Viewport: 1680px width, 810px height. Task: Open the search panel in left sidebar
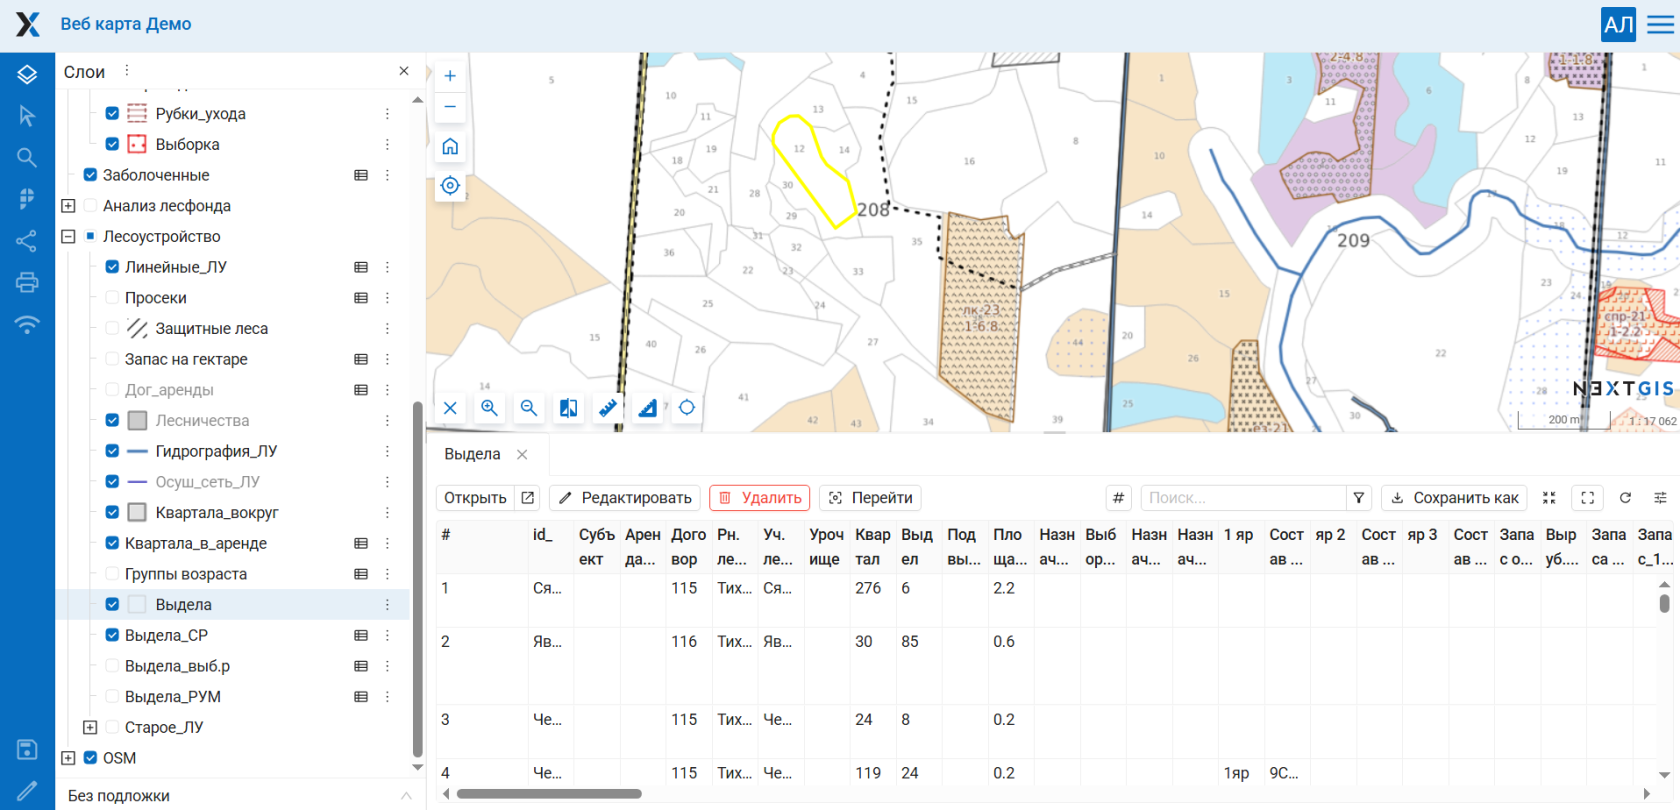27,157
